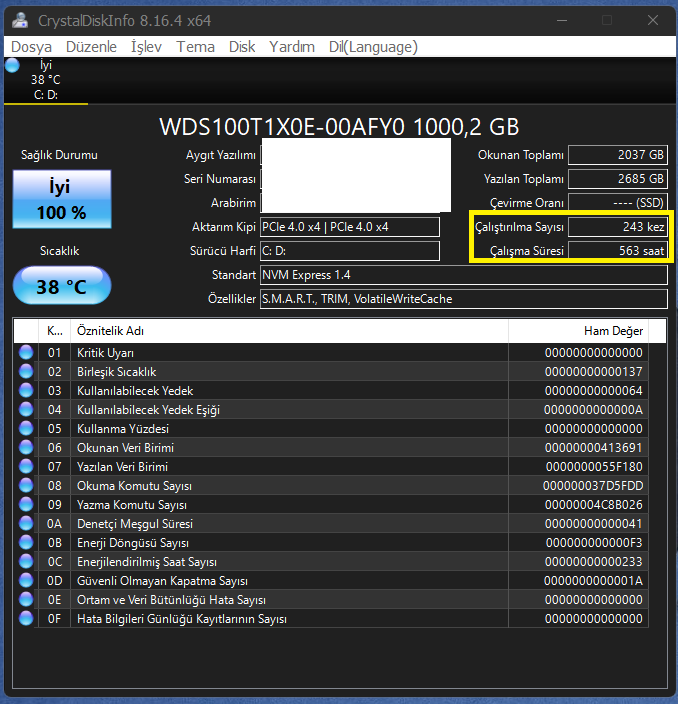Click status orb for Hata Bilgileri Günlüğü row
The image size is (678, 704).
26,618
